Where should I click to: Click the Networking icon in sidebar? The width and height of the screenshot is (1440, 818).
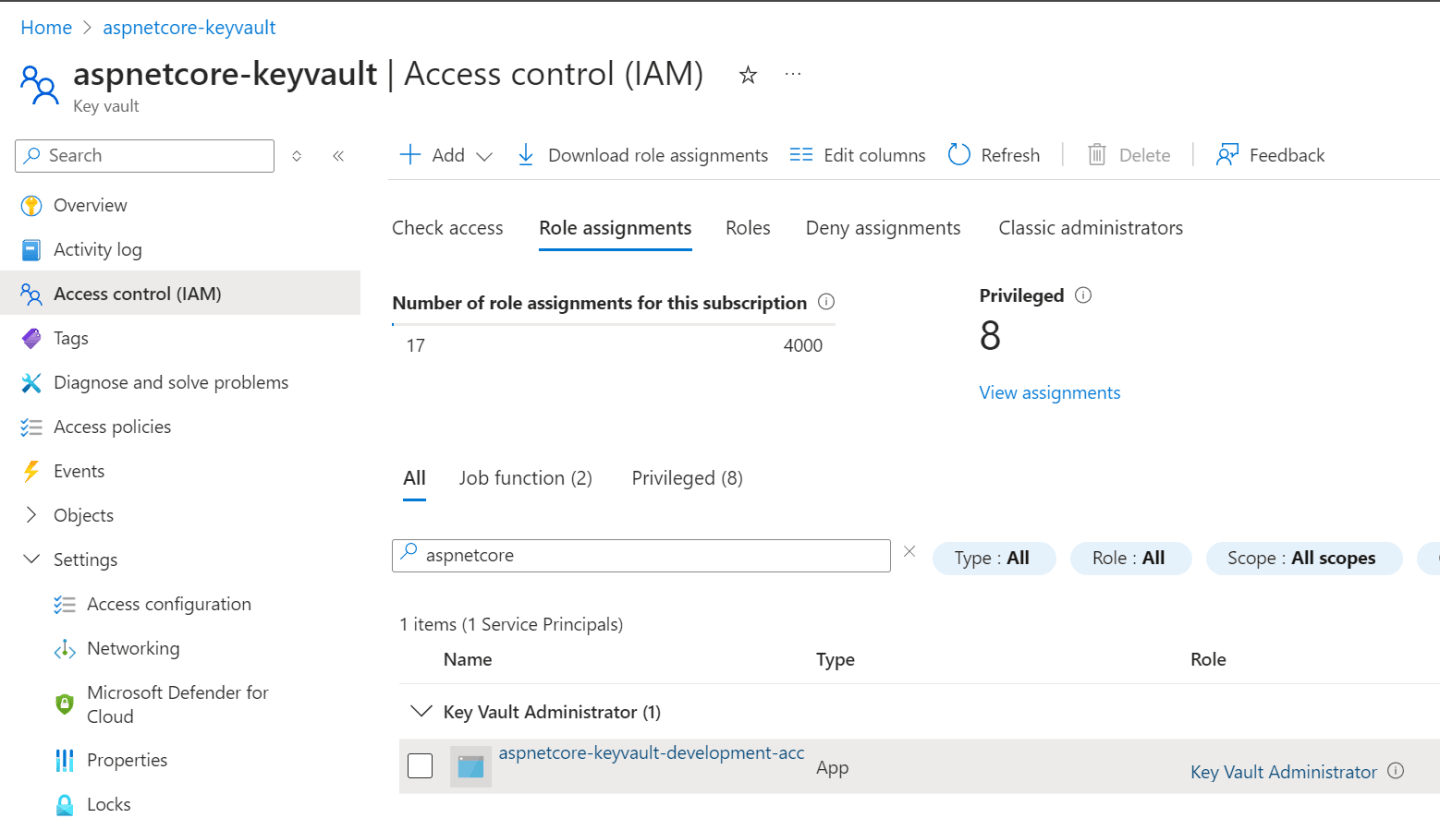65,649
